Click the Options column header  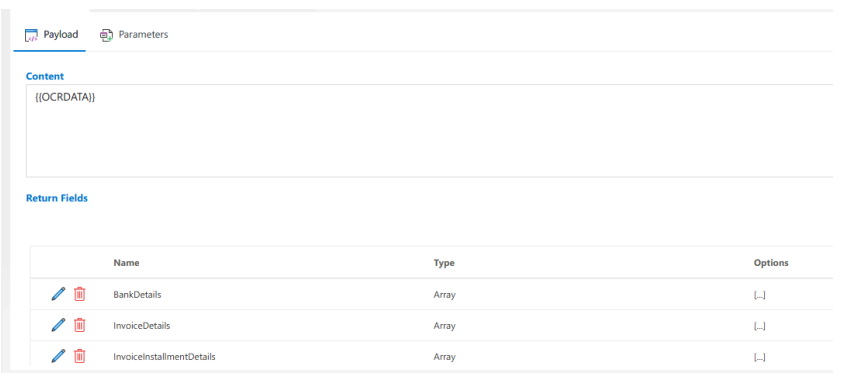pyautogui.click(x=771, y=263)
